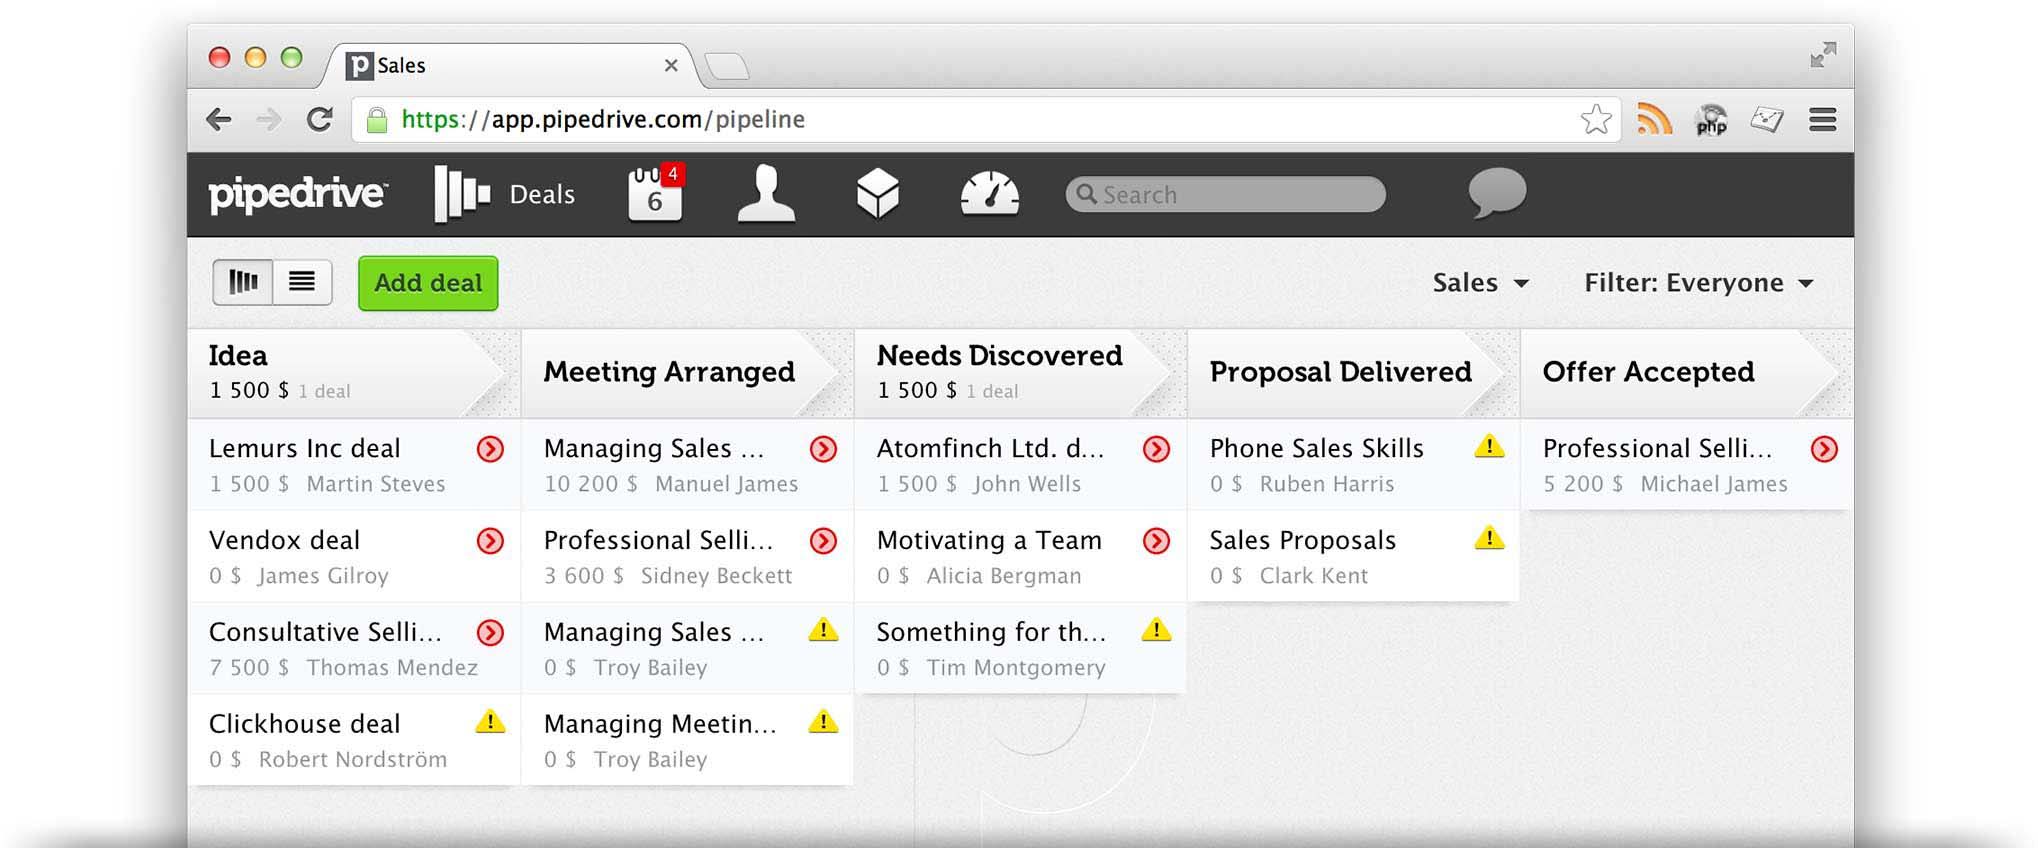Open the Vendox deal link

(284, 540)
